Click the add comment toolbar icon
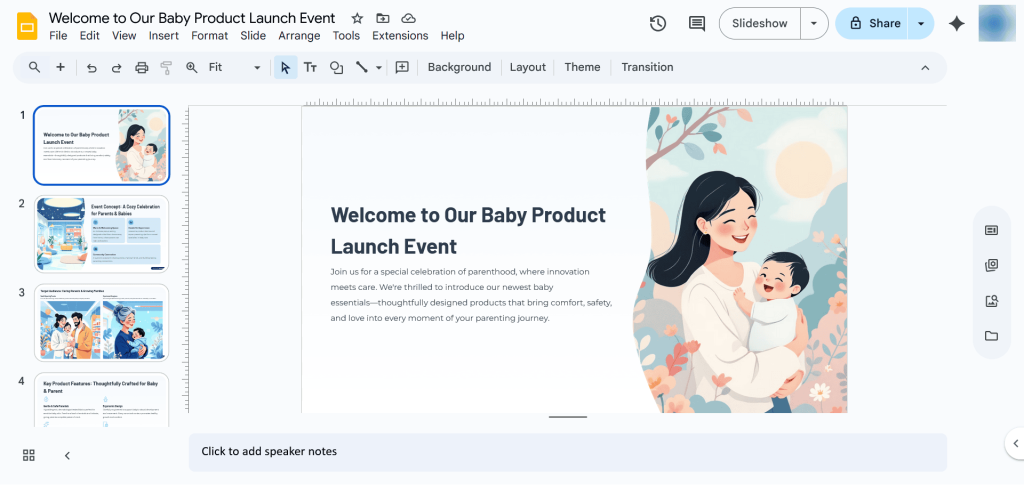Screen dimensions: 1024x485 [402, 68]
